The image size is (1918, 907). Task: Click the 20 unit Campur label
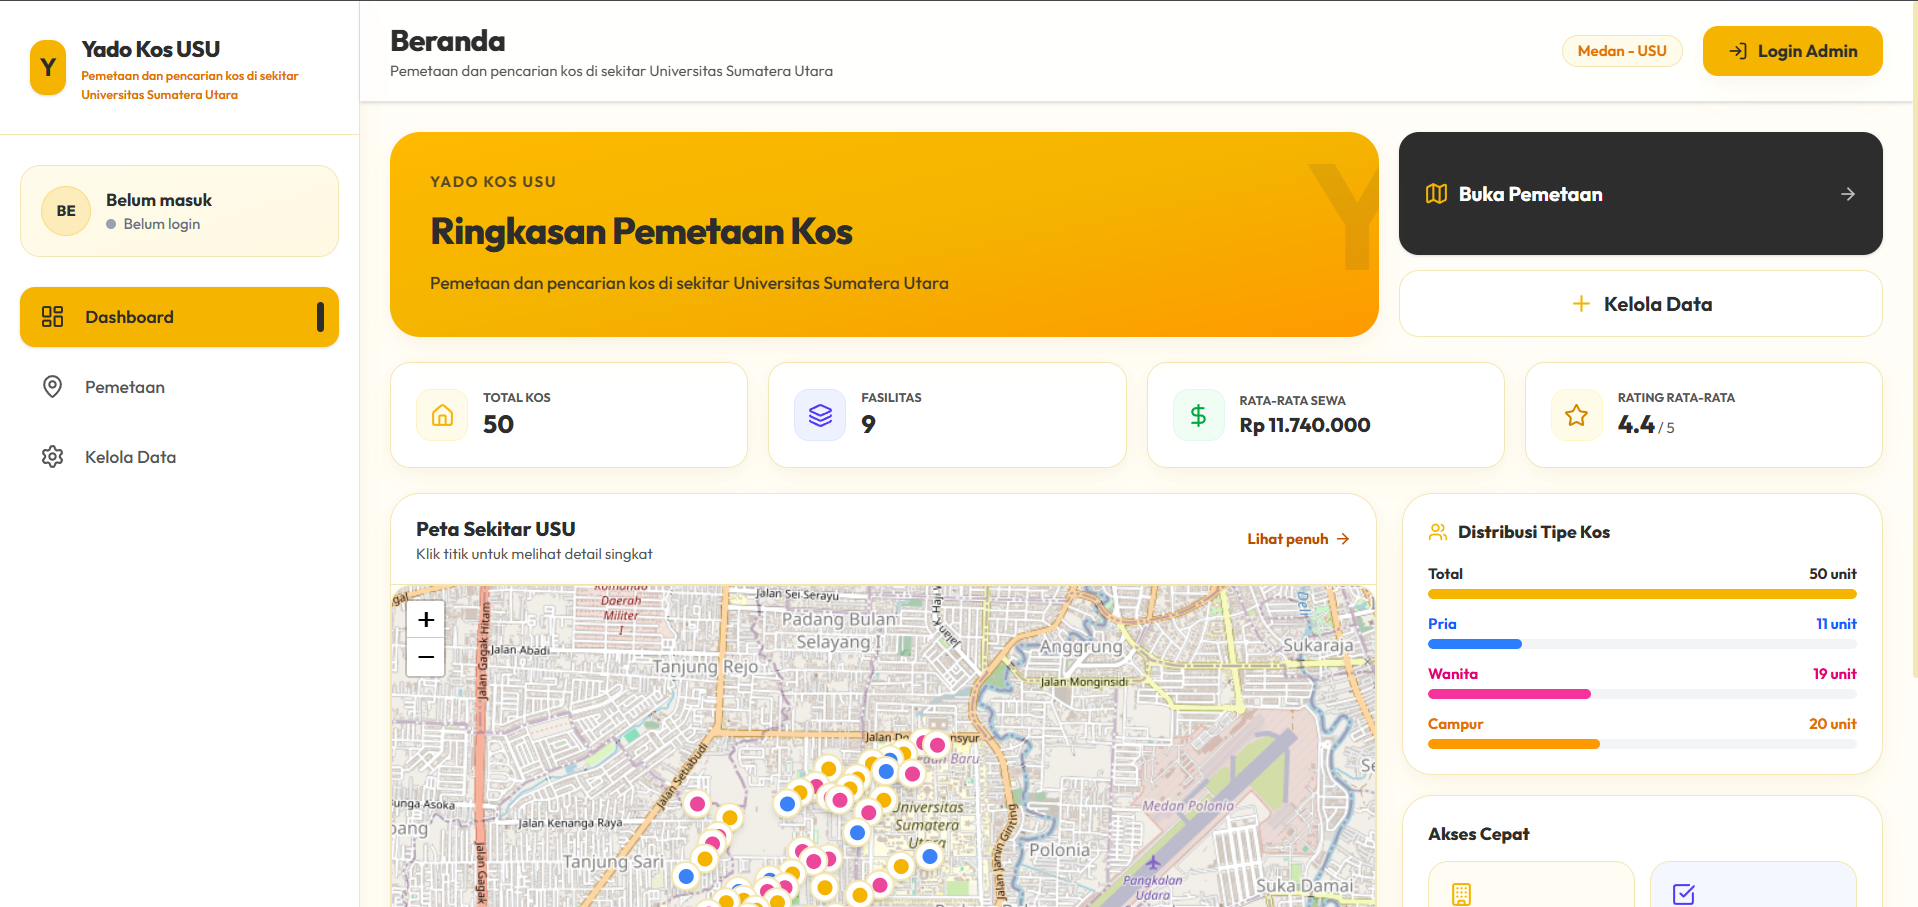[1832, 724]
